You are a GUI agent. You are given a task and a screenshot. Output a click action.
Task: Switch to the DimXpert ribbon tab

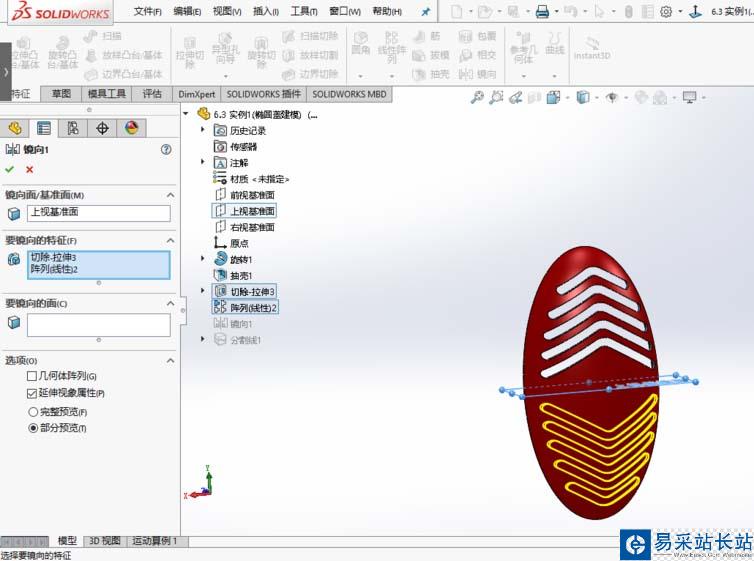197,94
